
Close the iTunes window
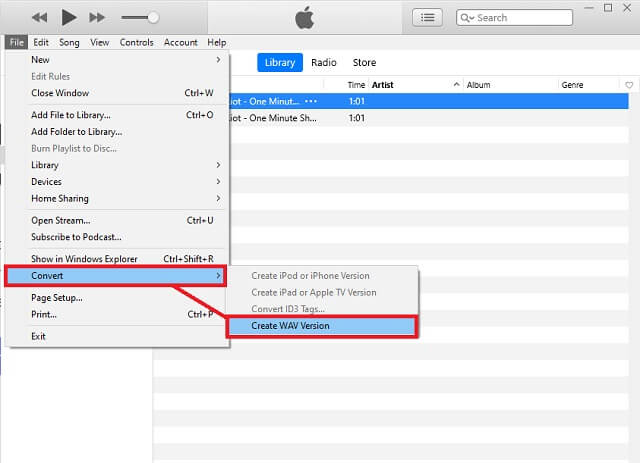tap(627, 8)
